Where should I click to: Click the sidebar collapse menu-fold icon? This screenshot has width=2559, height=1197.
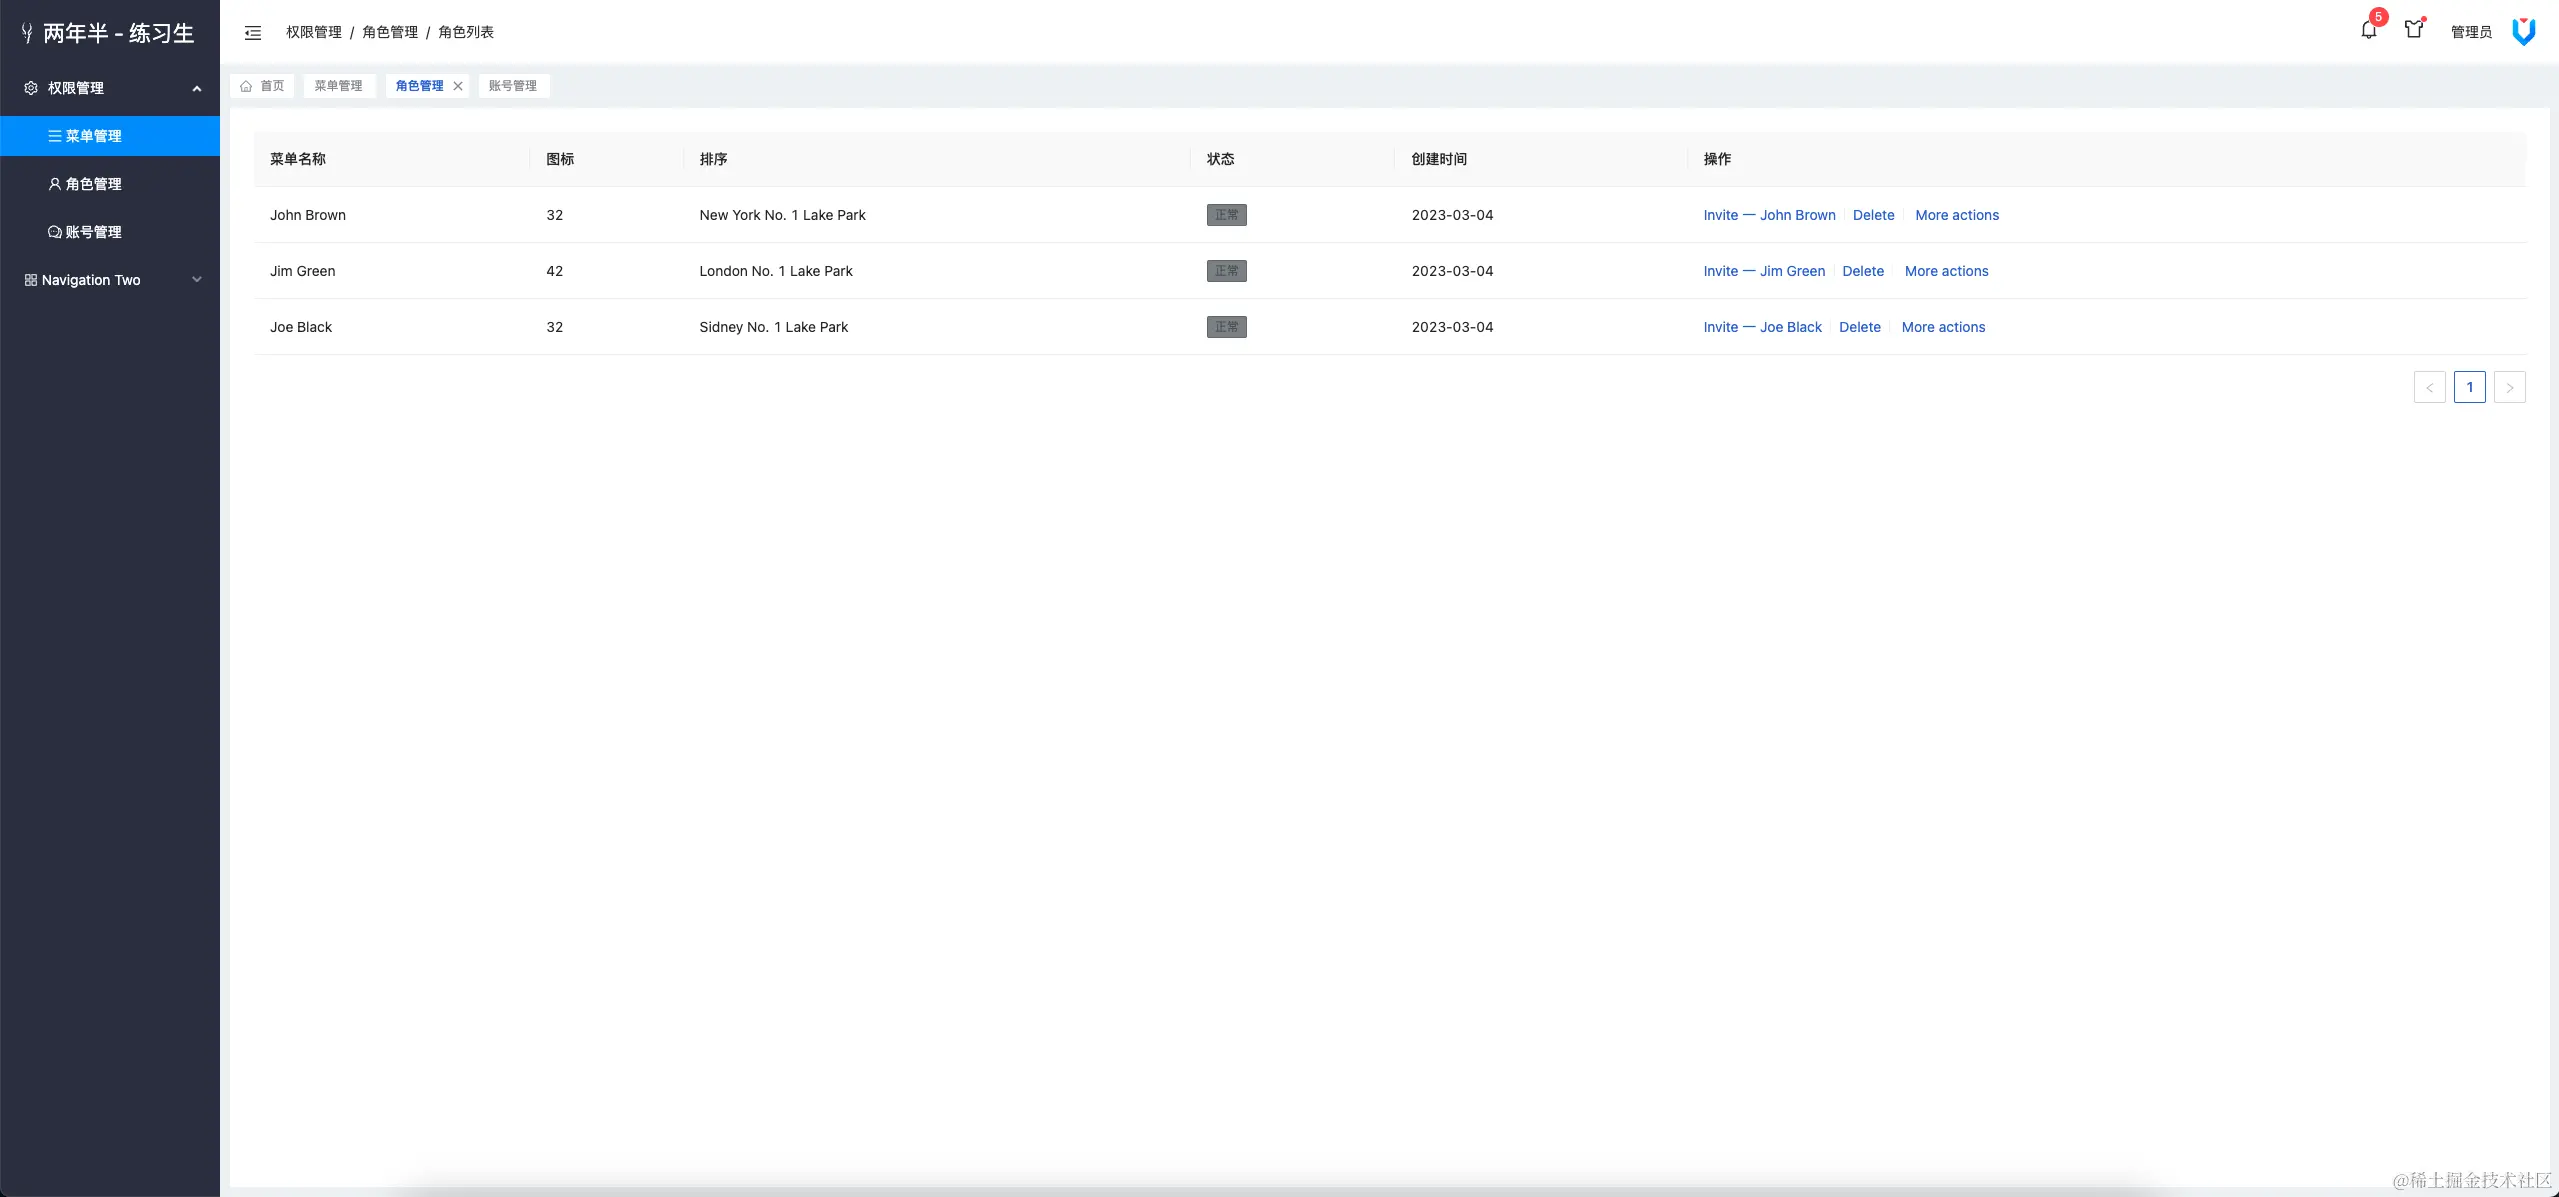point(253,33)
